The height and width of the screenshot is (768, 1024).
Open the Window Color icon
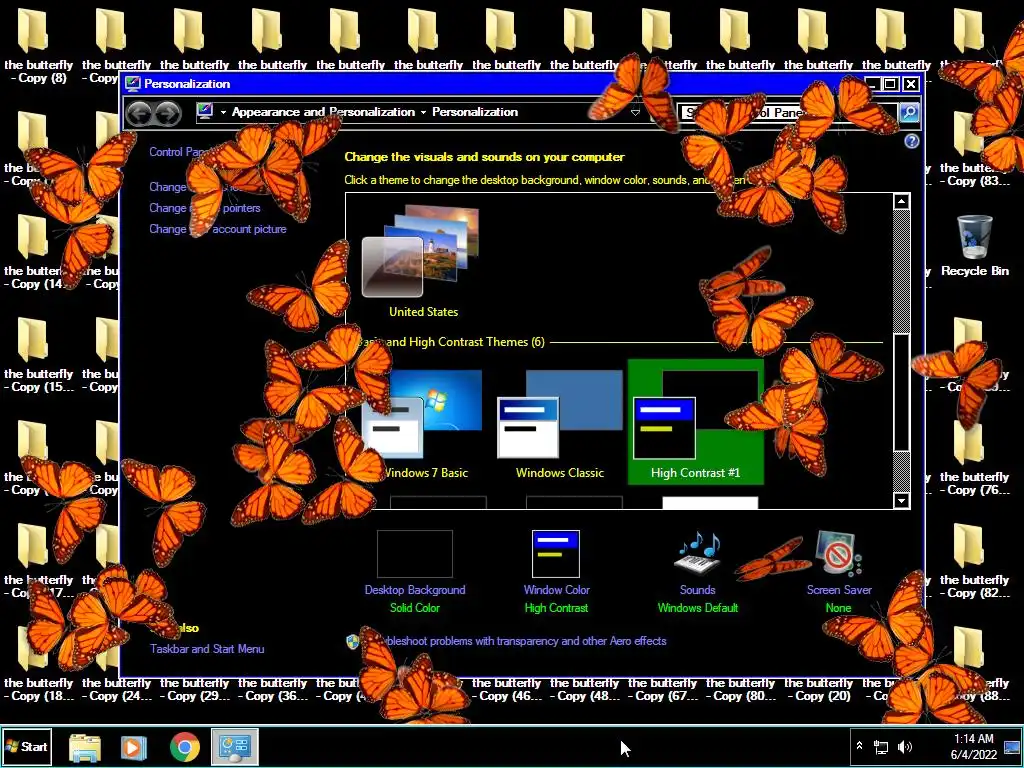point(556,554)
